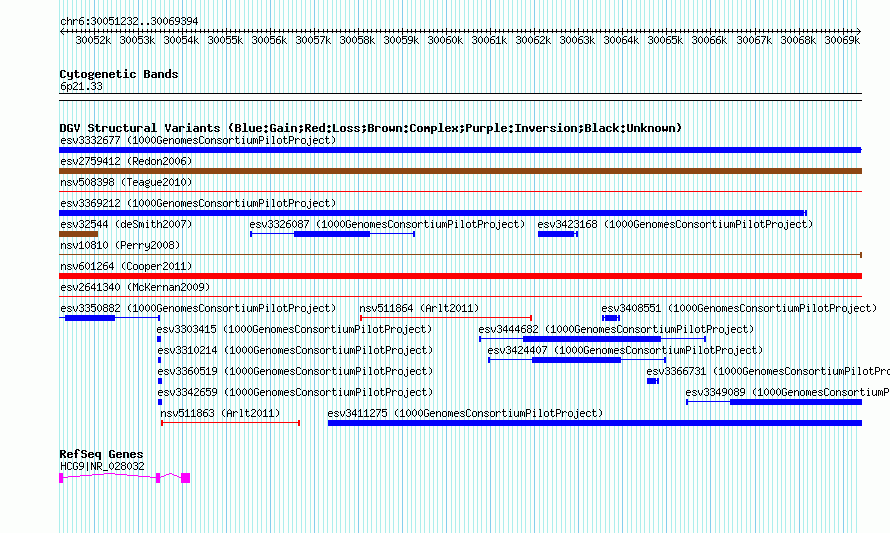The height and width of the screenshot is (533, 890).
Task: Open the esv3423168 variant label
Action: point(675,224)
